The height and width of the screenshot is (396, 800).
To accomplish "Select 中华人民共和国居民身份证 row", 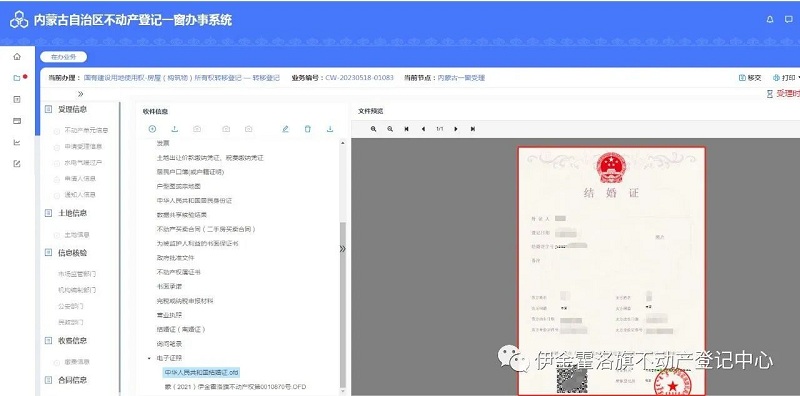I will 194,201.
